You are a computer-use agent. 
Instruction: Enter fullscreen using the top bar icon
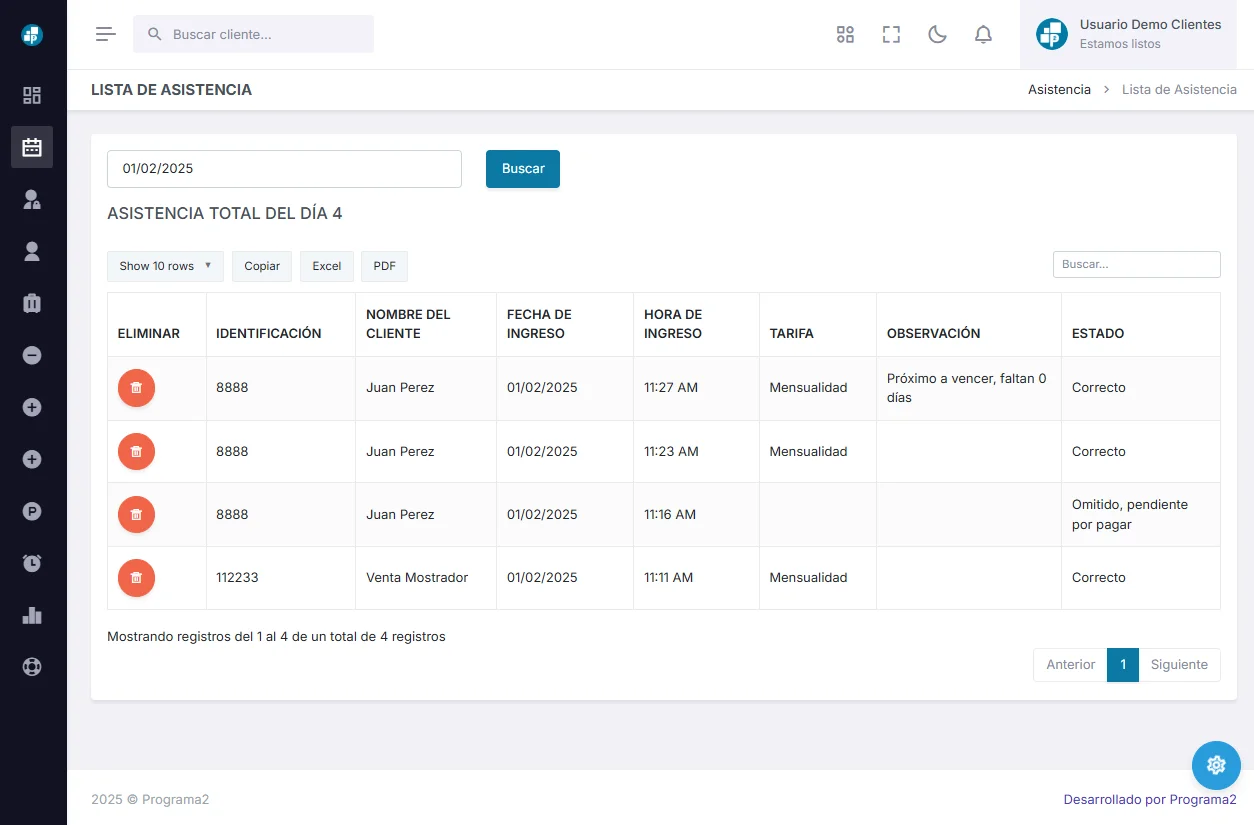click(x=891, y=35)
